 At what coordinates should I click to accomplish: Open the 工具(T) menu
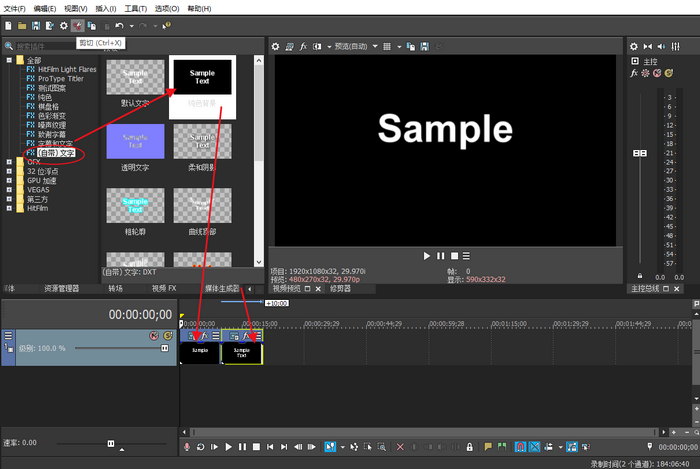[x=121, y=7]
